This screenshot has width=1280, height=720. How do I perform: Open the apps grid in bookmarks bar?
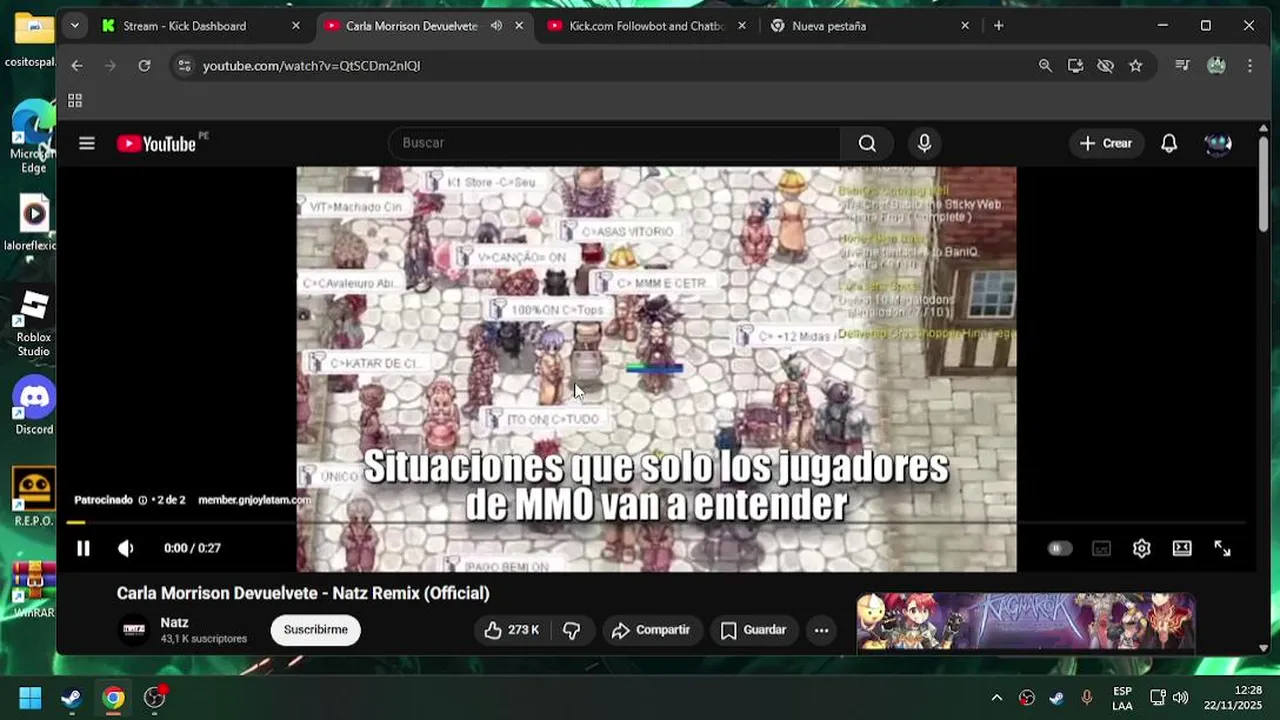pos(75,101)
